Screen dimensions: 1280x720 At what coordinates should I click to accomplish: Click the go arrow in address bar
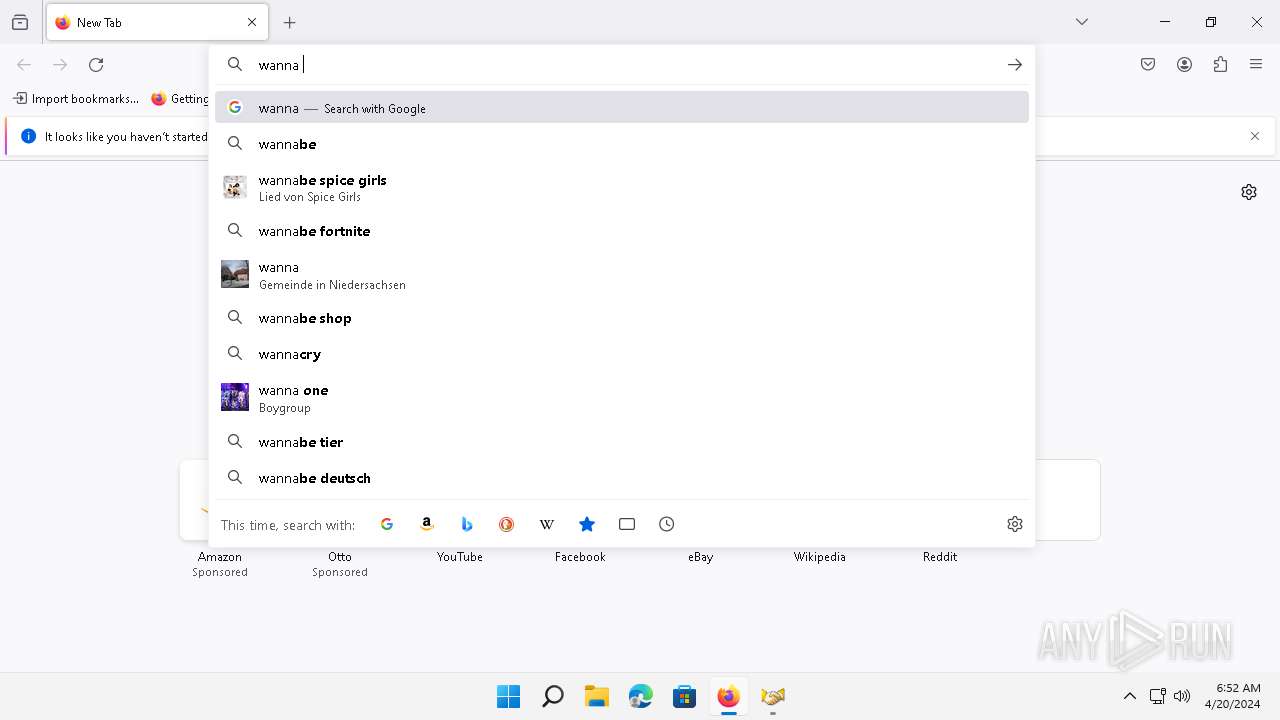pos(1015,65)
